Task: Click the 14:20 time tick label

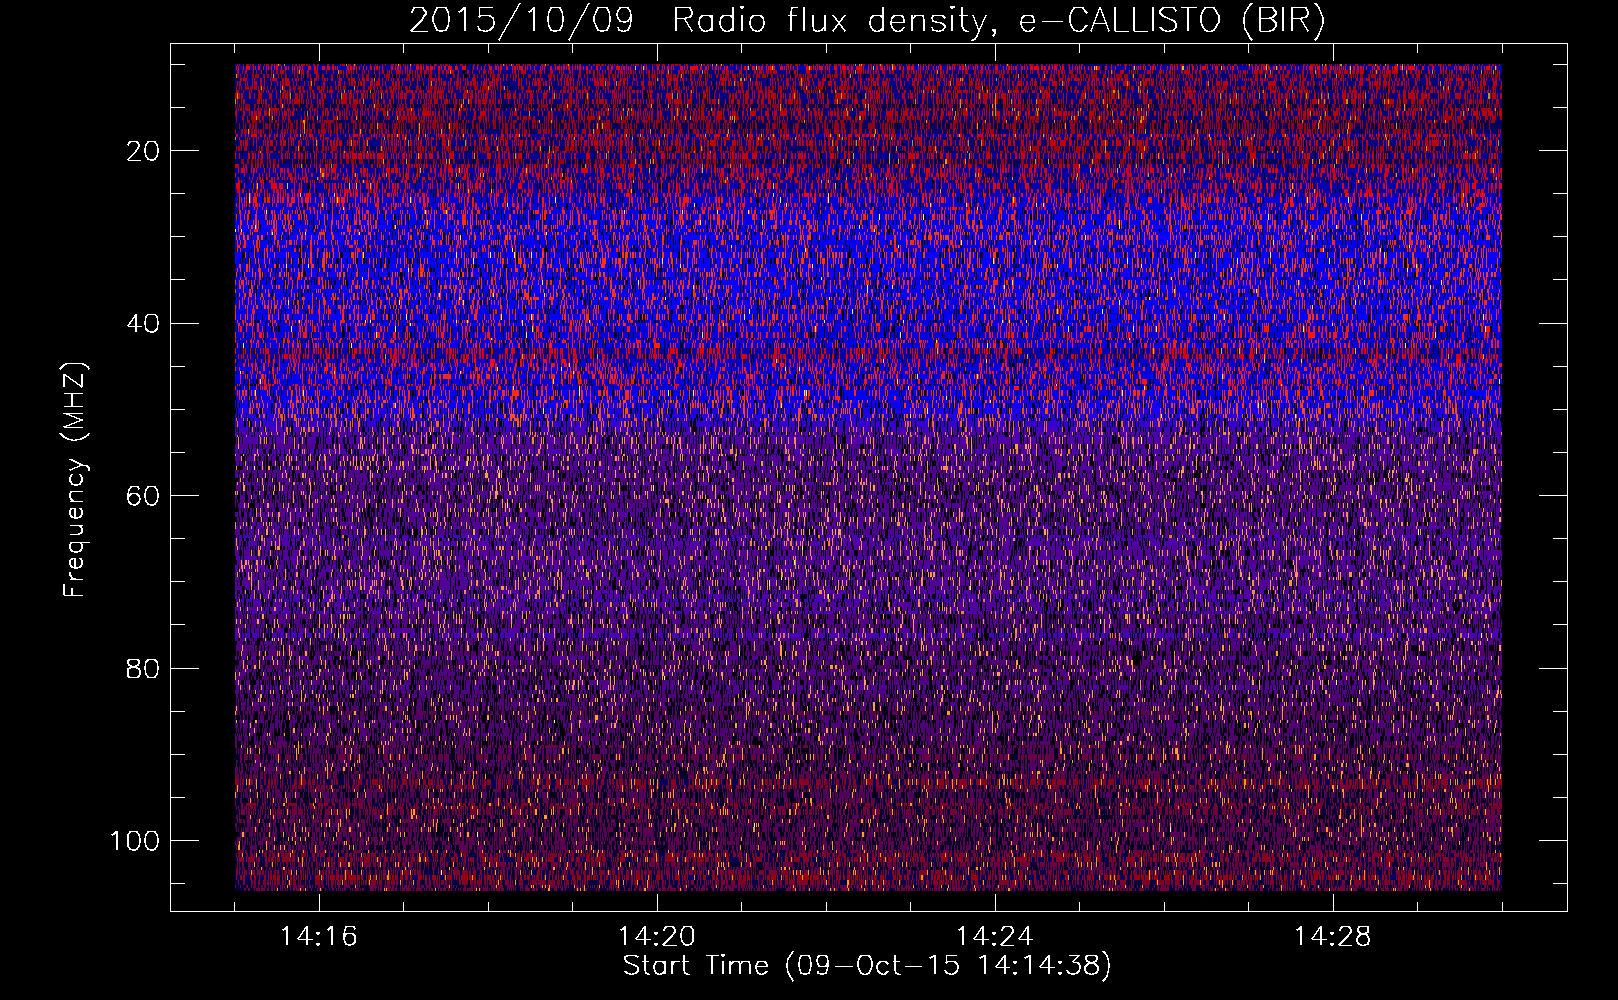Action: 657,937
